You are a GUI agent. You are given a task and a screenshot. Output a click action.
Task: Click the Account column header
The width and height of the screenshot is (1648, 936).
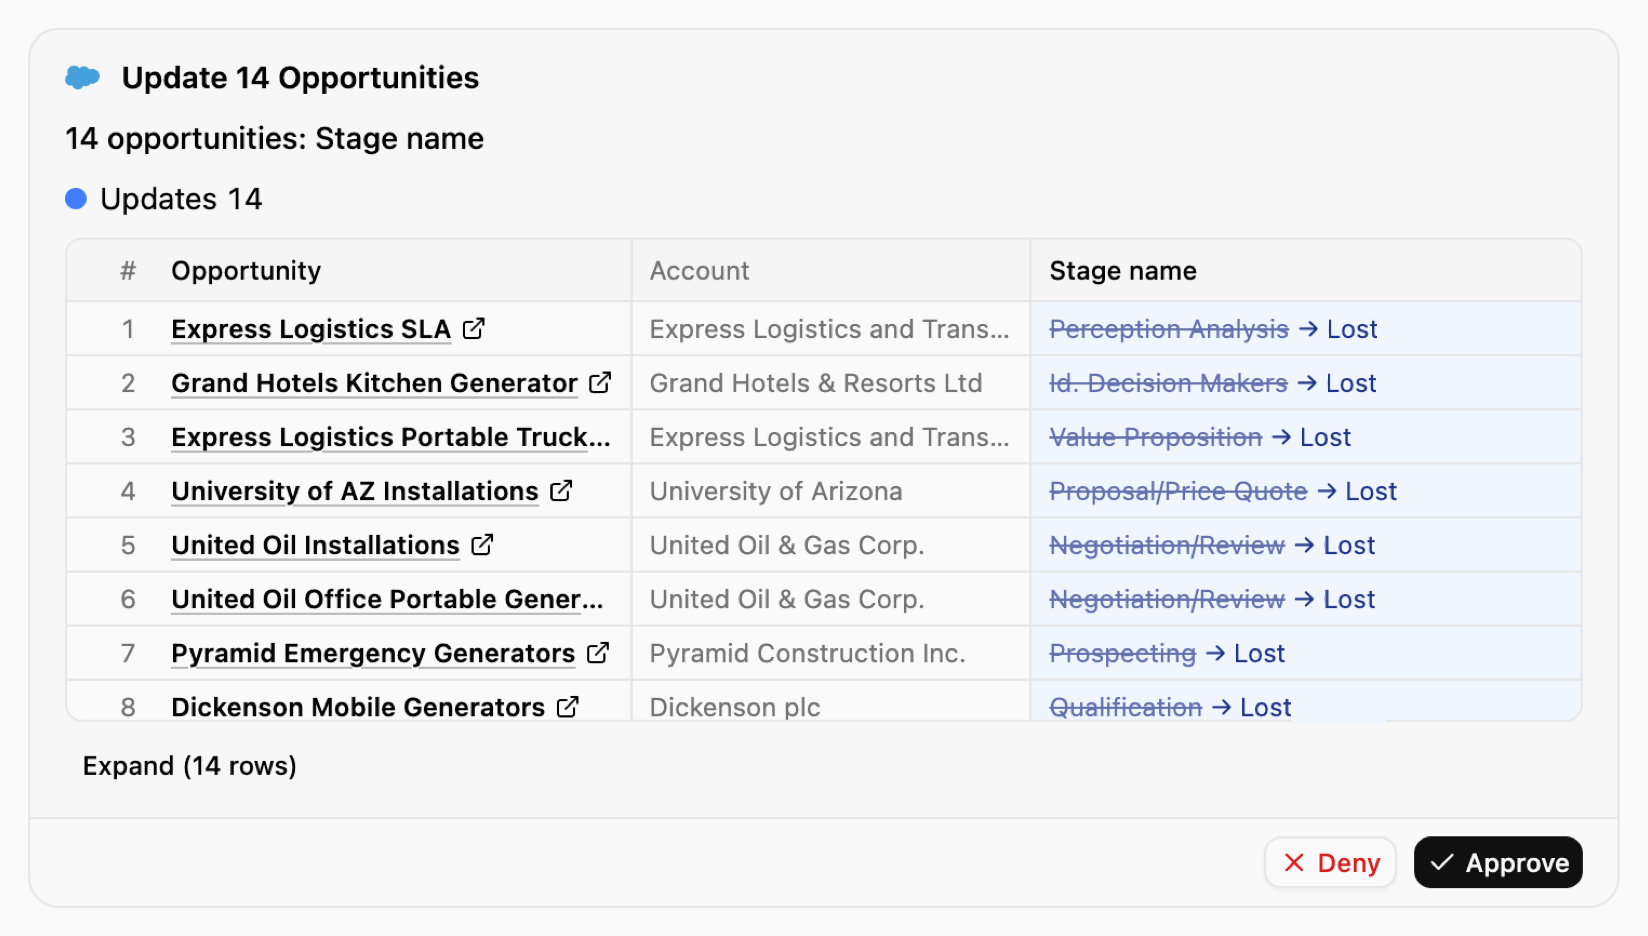pyautogui.click(x=699, y=271)
